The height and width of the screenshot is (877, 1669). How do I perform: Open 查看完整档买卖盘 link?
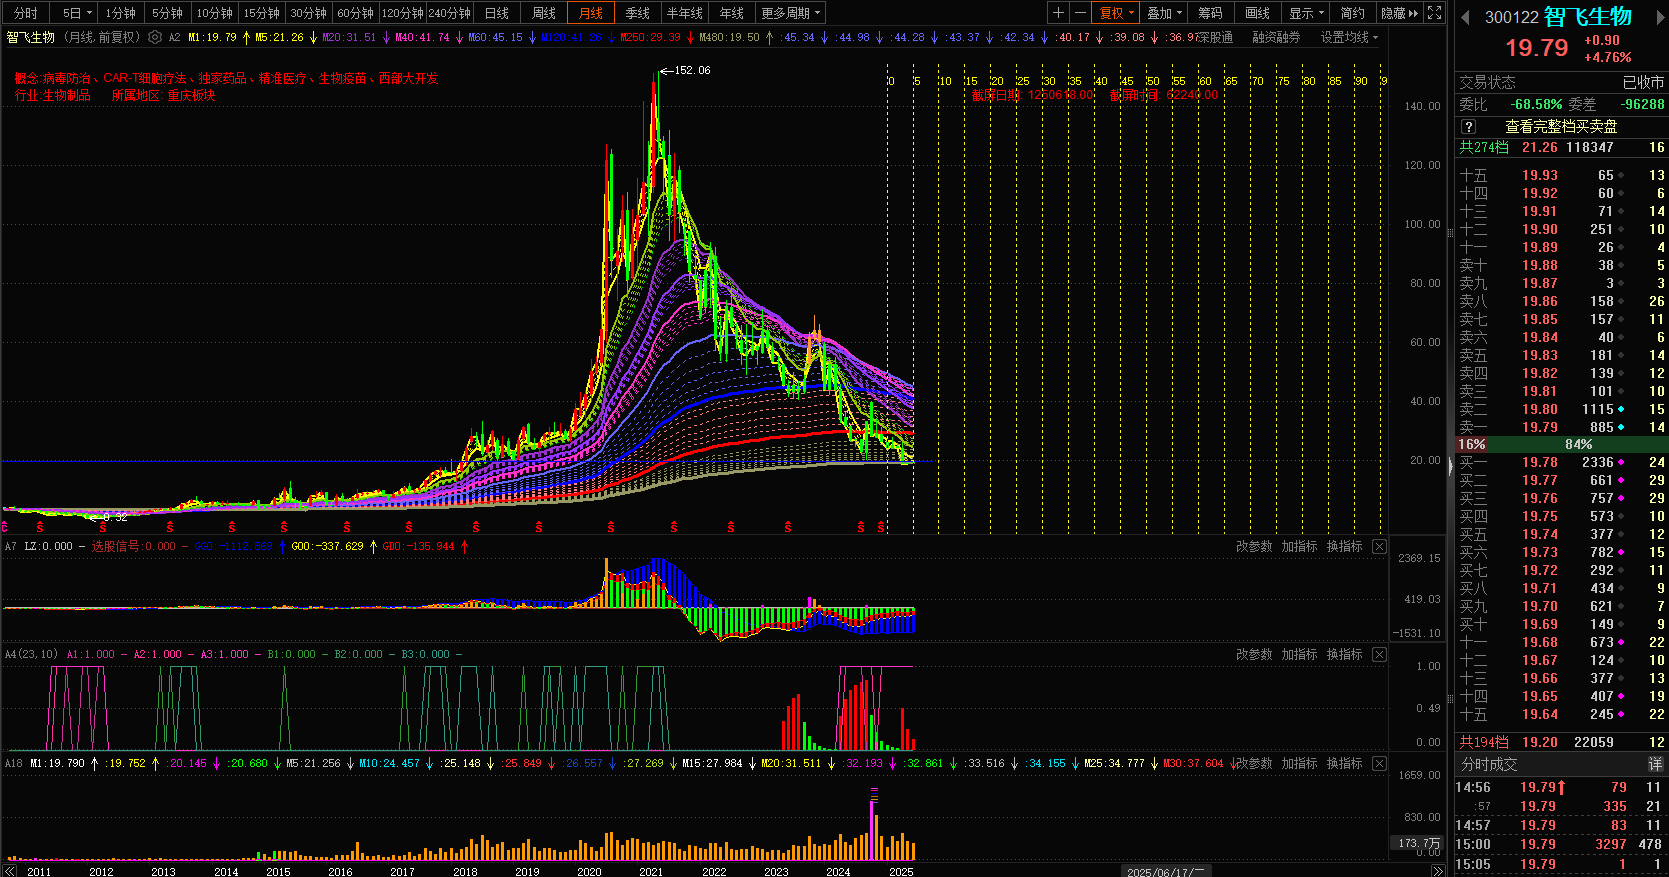click(1561, 127)
